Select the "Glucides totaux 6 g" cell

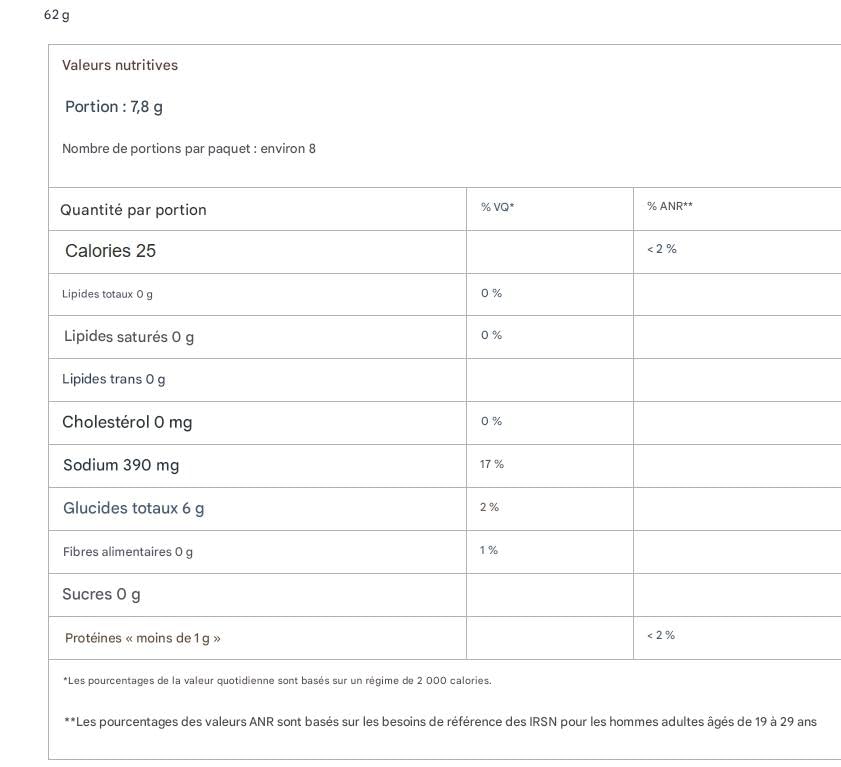pos(133,508)
